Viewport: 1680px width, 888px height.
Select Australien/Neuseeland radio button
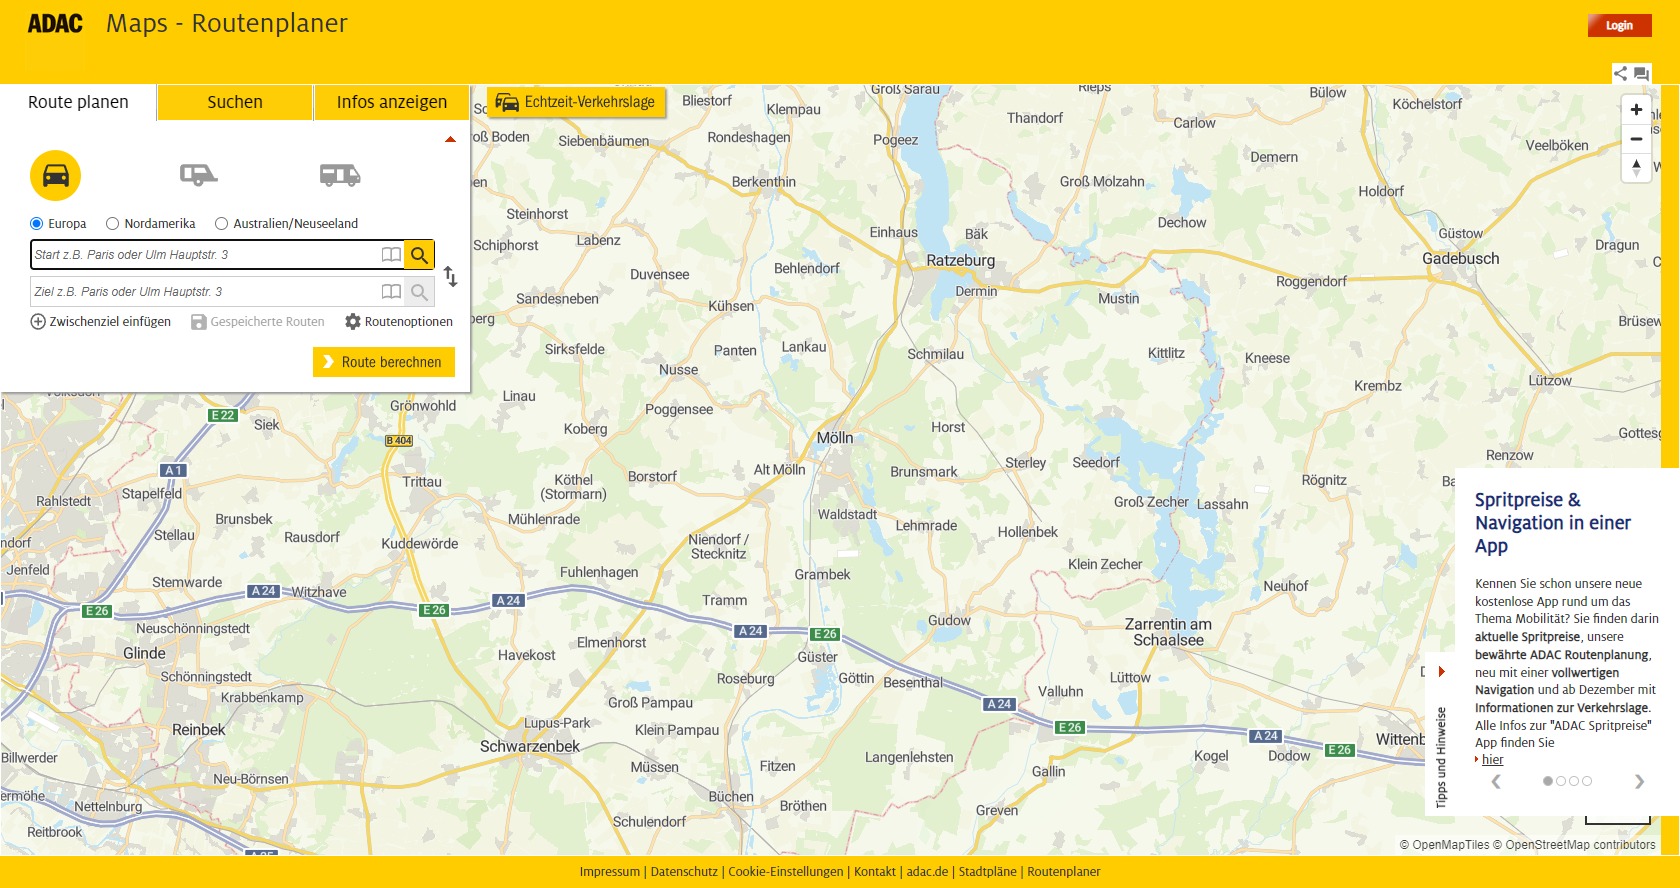tap(222, 224)
